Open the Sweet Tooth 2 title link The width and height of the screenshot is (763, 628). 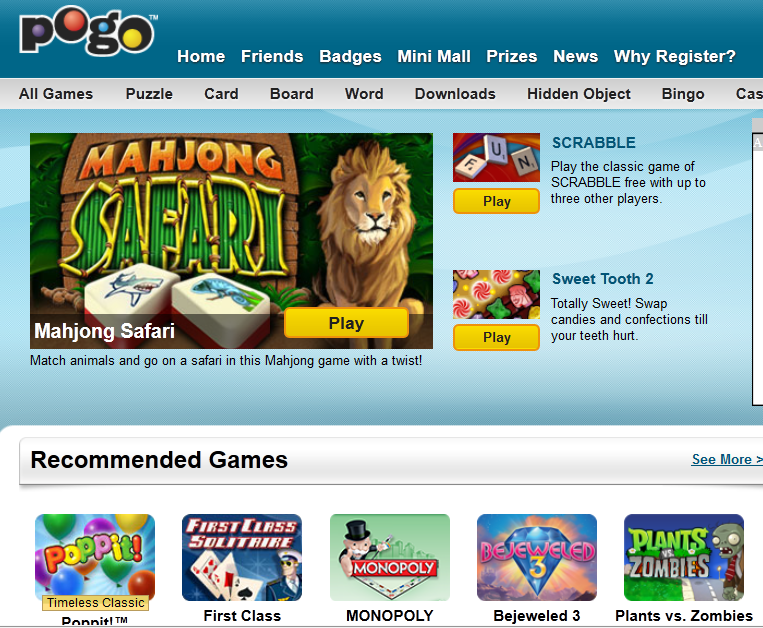[x=602, y=279]
